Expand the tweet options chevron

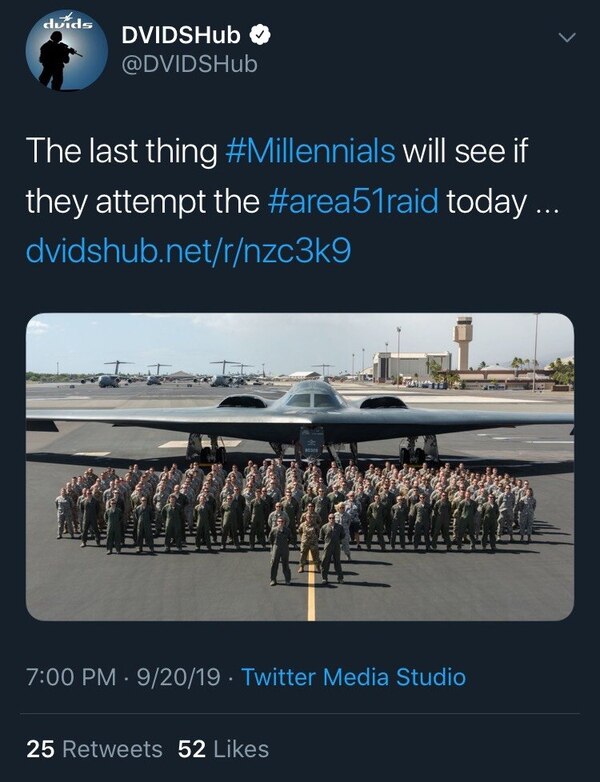click(x=567, y=38)
